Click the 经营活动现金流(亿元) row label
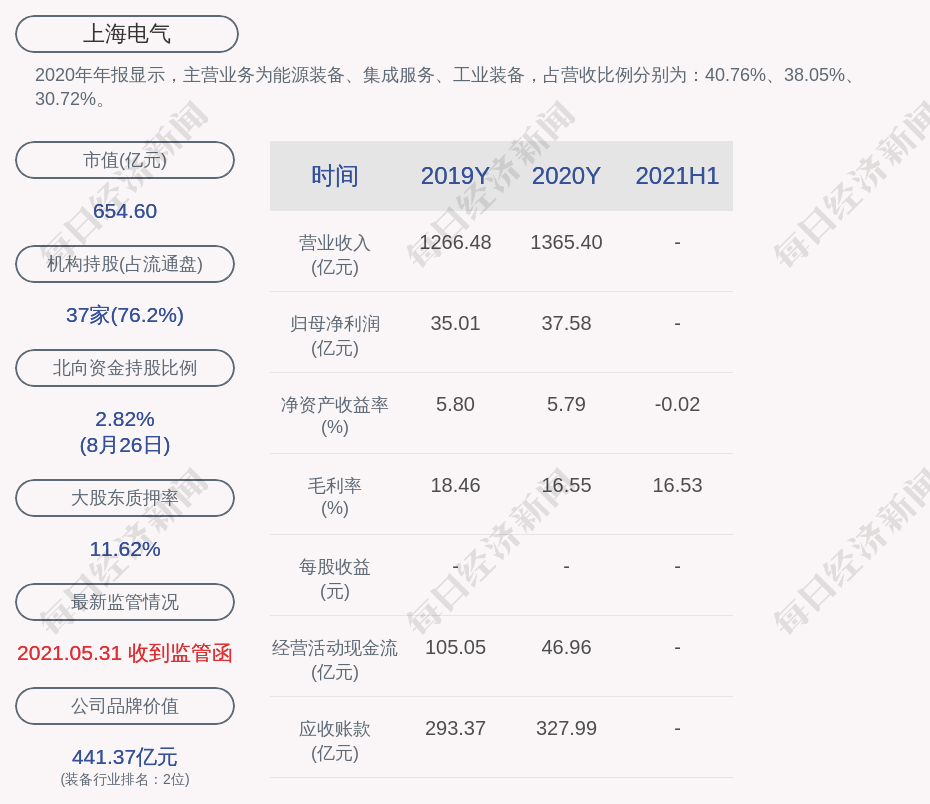930x804 pixels. pos(335,660)
